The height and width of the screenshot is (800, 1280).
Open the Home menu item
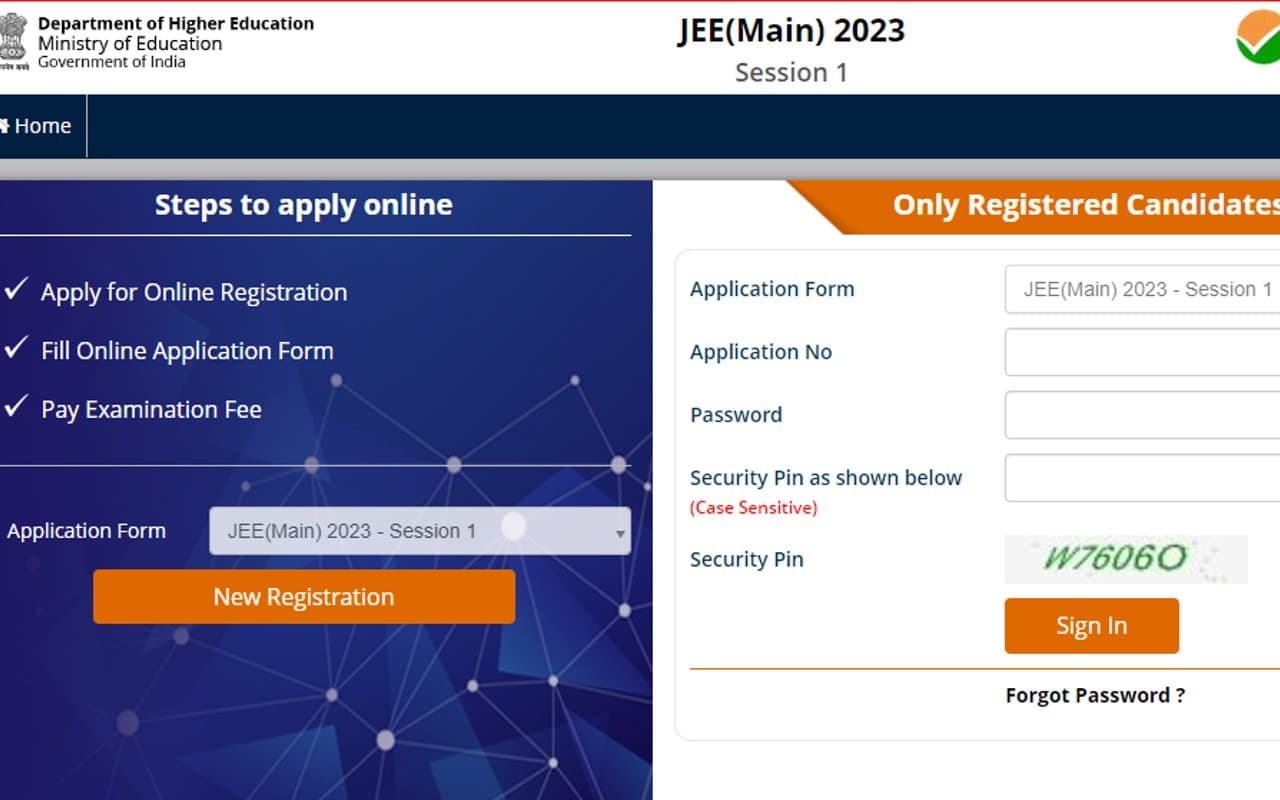pyautogui.click(x=40, y=126)
